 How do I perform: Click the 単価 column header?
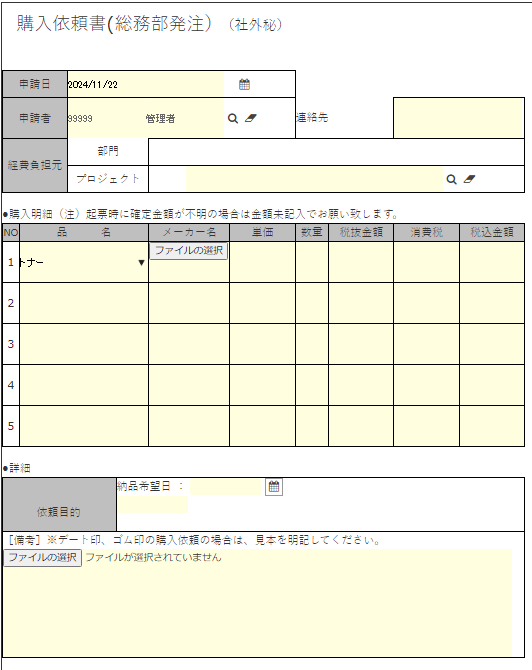262,232
